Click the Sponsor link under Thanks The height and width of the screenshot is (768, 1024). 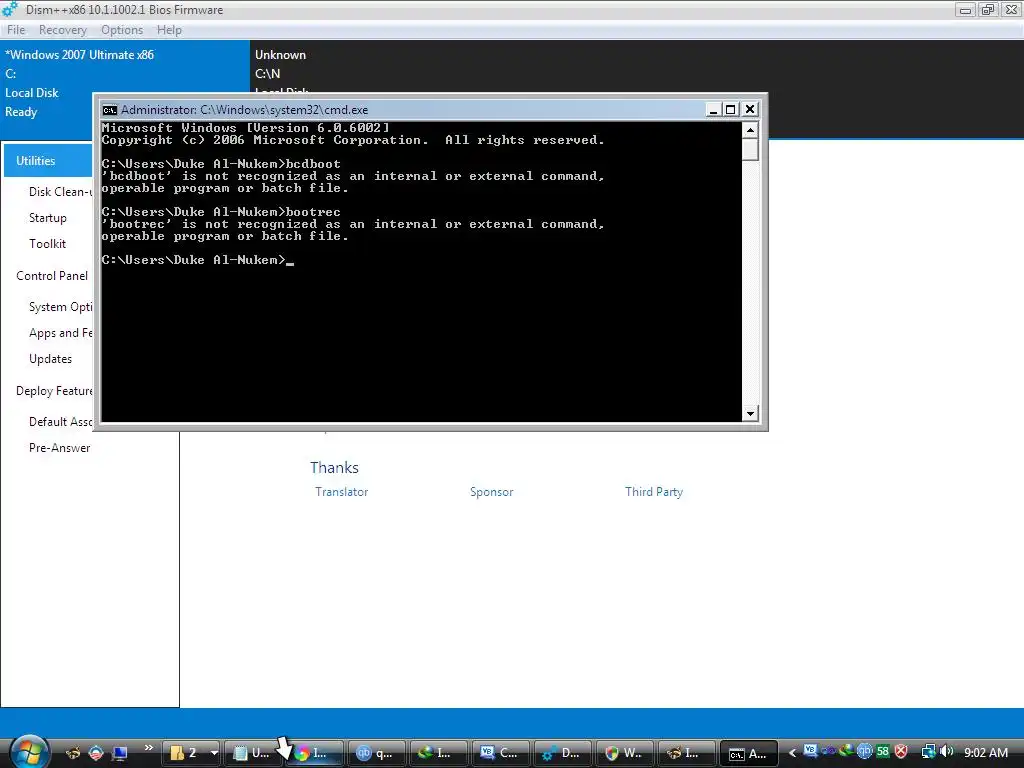click(x=492, y=492)
